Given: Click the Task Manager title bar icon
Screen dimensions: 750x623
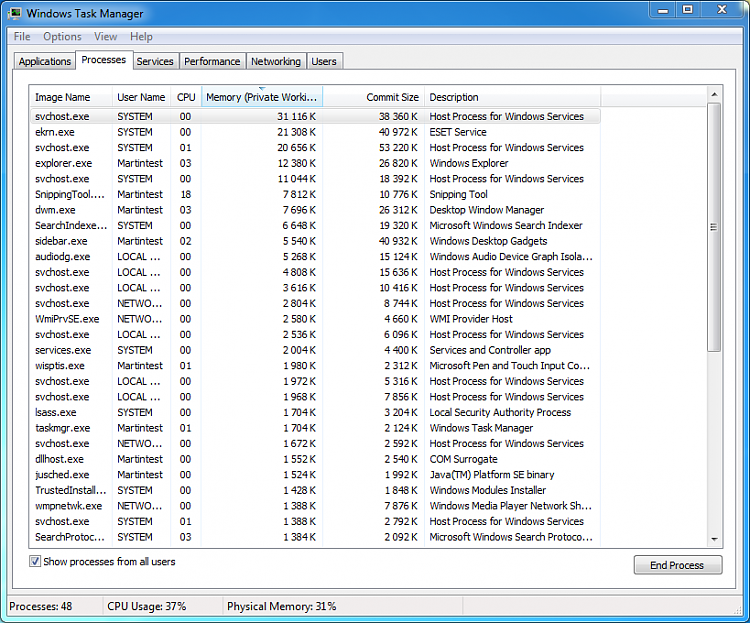Looking at the screenshot, I should [x=15, y=13].
